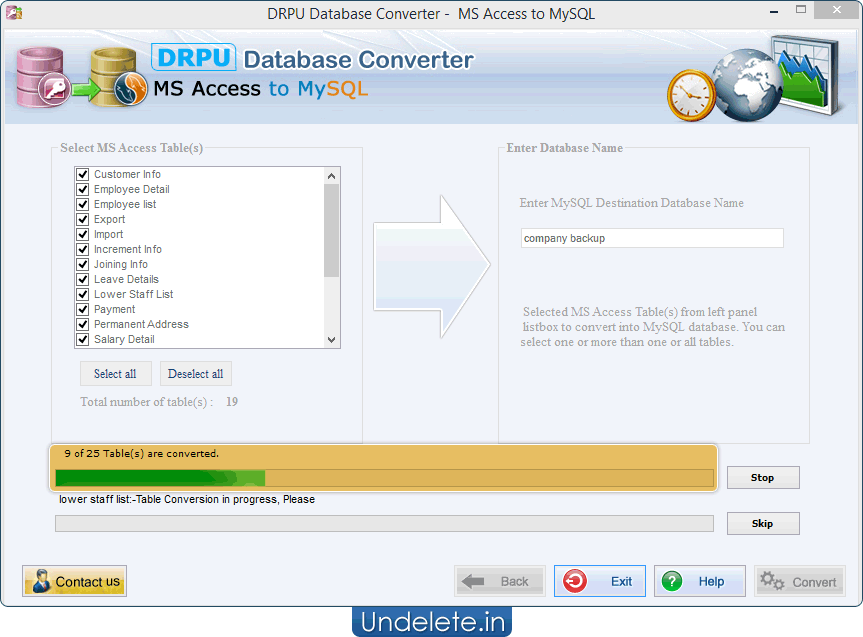Click the MySQL database icon in banner

pos(119,77)
